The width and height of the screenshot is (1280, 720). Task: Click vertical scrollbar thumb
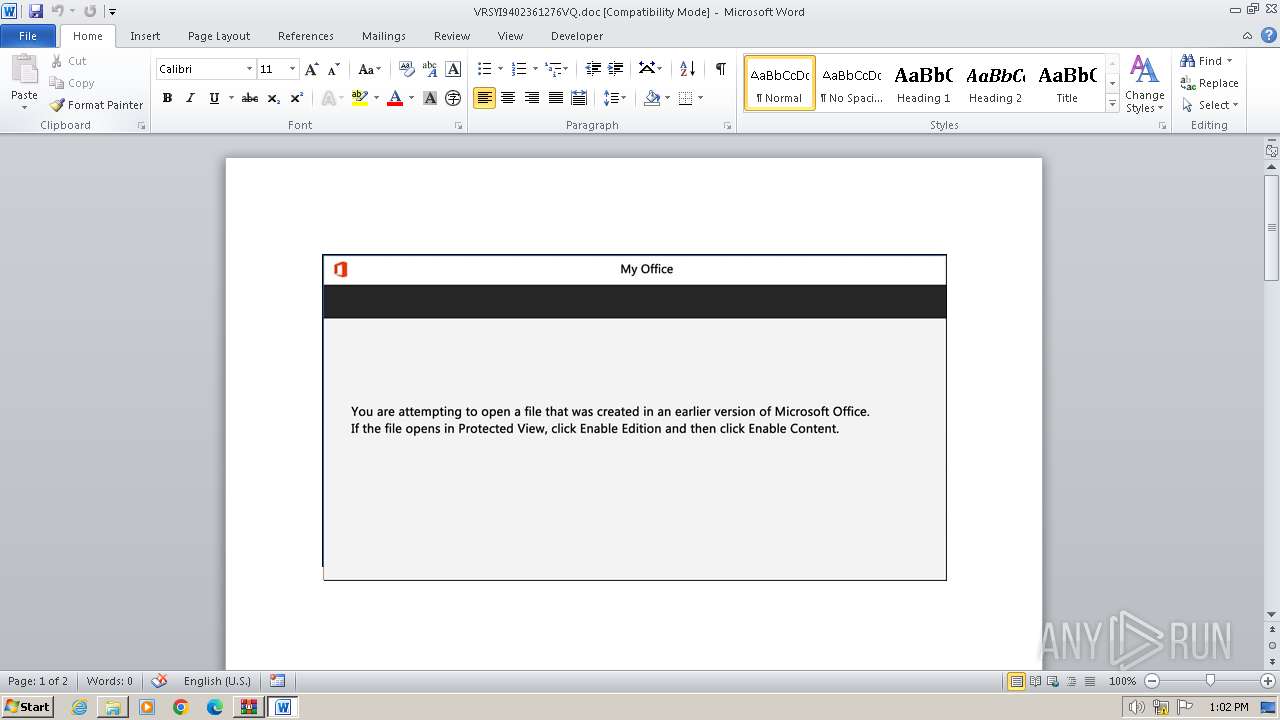1271,228
